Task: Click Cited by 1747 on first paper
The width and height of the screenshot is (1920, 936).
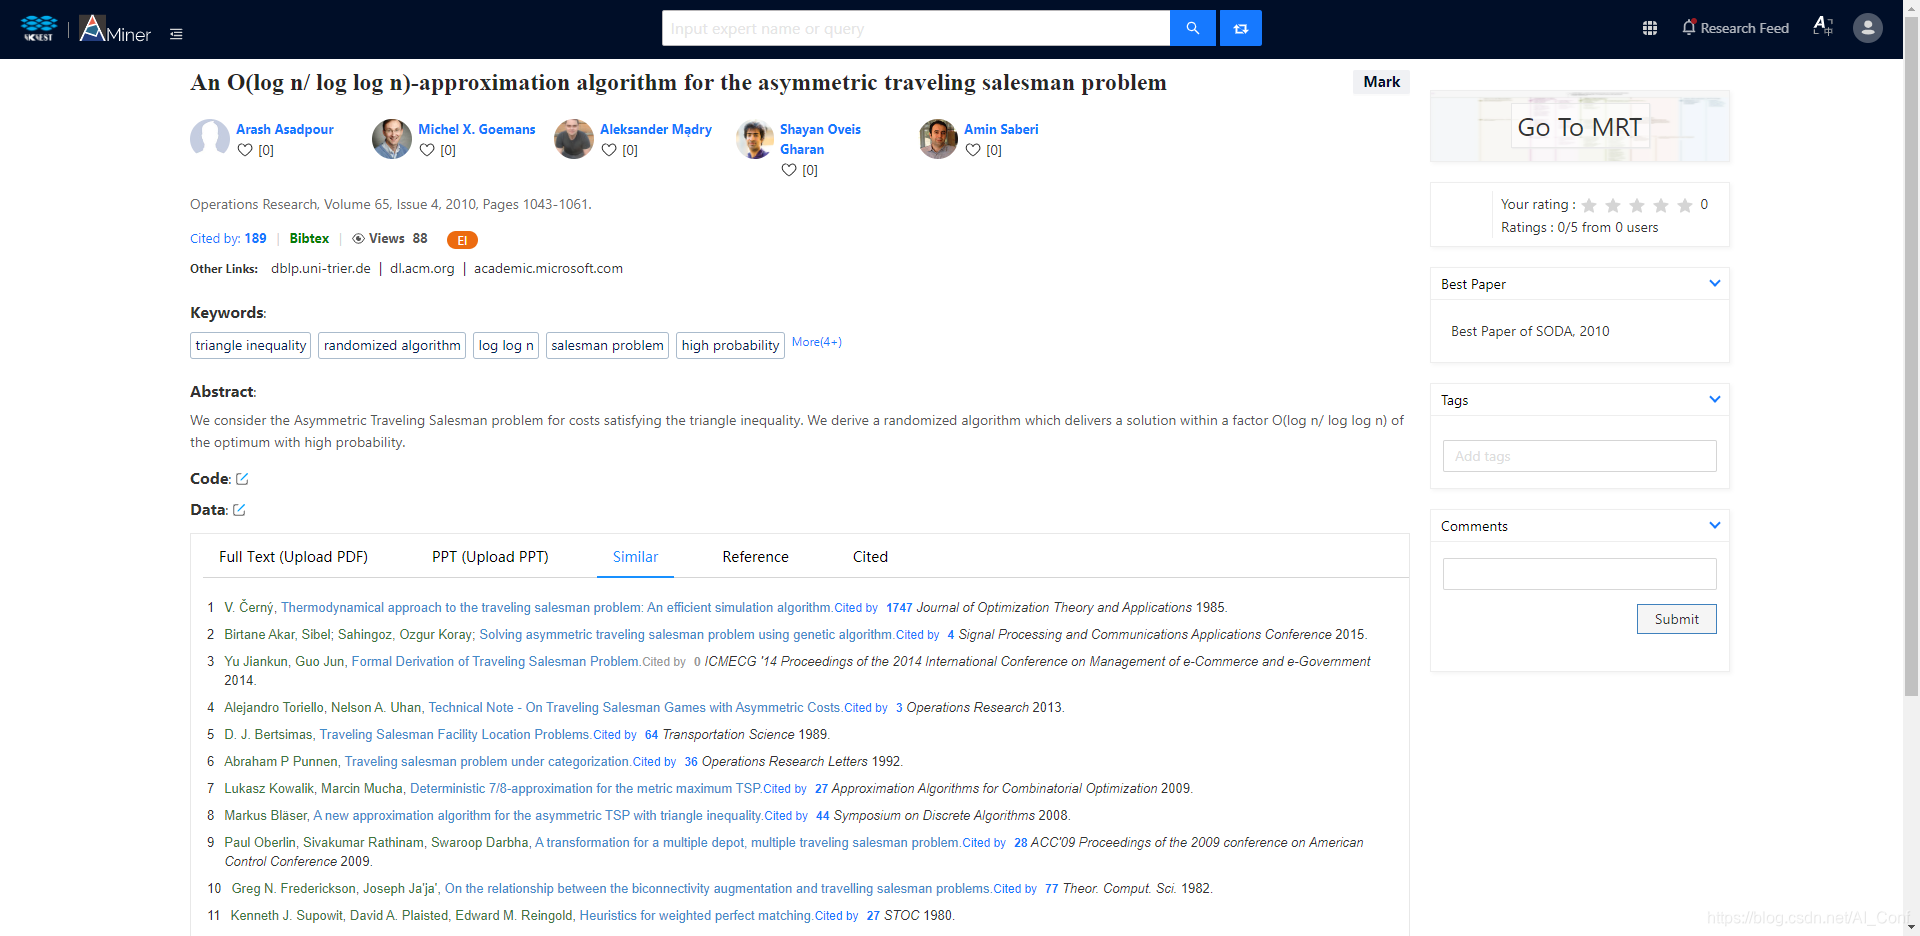Action: (x=873, y=608)
